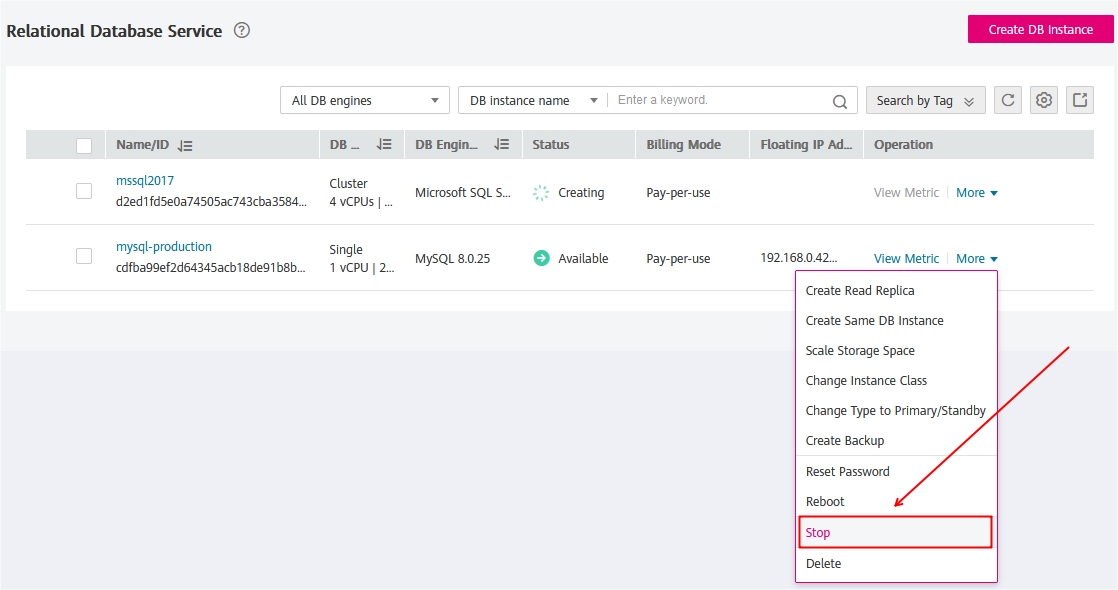Select the checkbox for mssql2017 instance

[84, 191]
